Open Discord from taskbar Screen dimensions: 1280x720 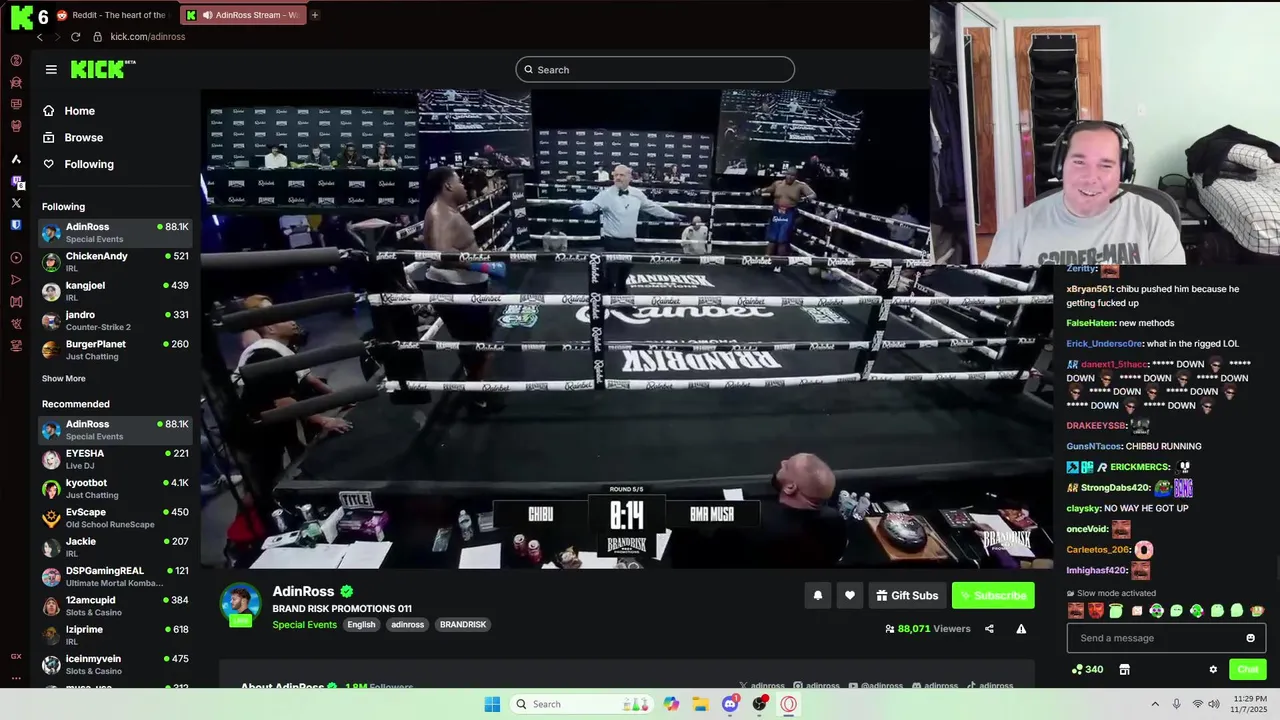coord(730,704)
